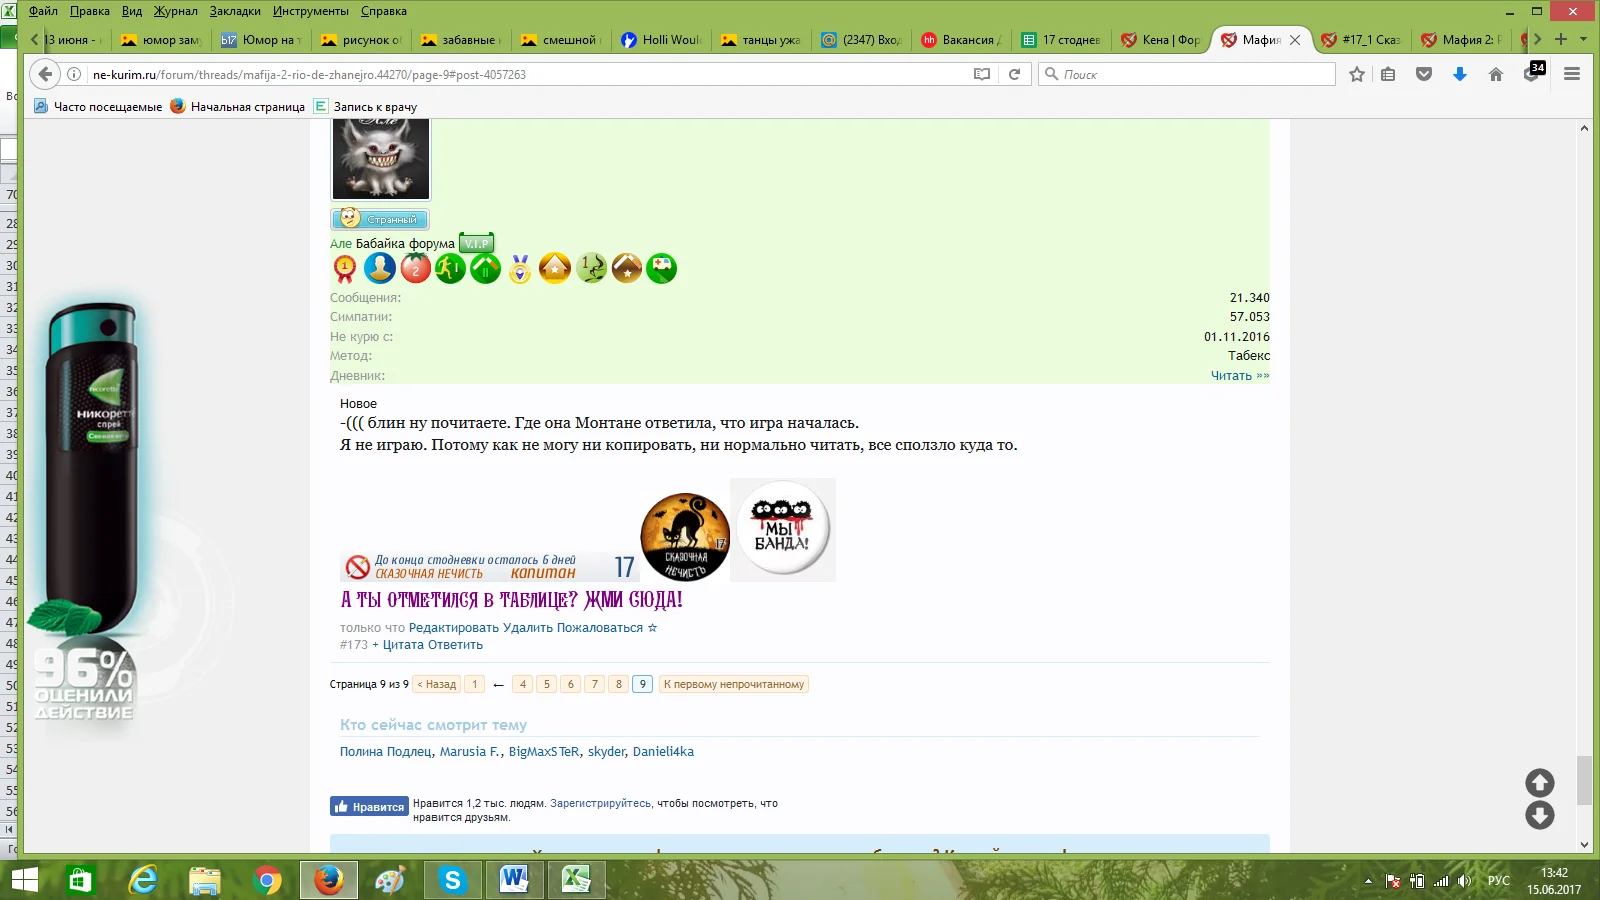This screenshot has height=900, width=1600.
Task: Click the Удалить link
Action: click(x=528, y=628)
